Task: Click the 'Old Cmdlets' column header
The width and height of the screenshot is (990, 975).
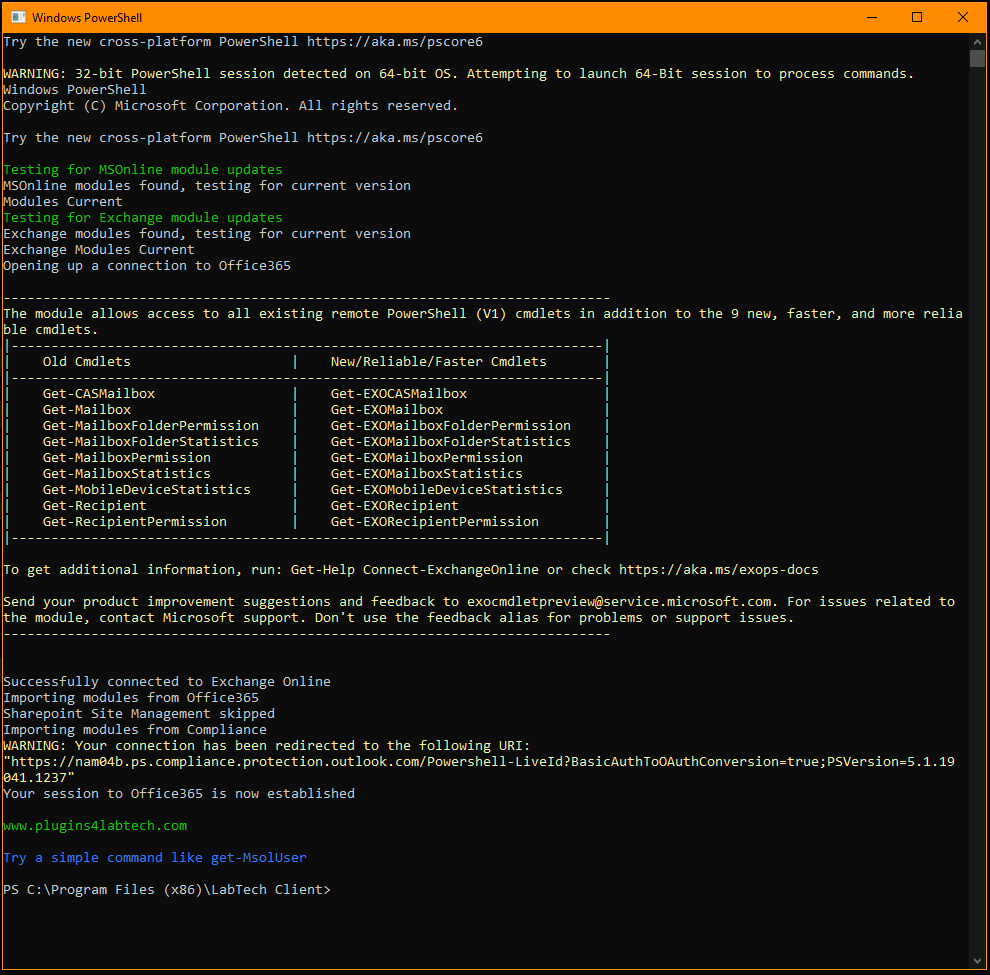Action: click(x=86, y=362)
